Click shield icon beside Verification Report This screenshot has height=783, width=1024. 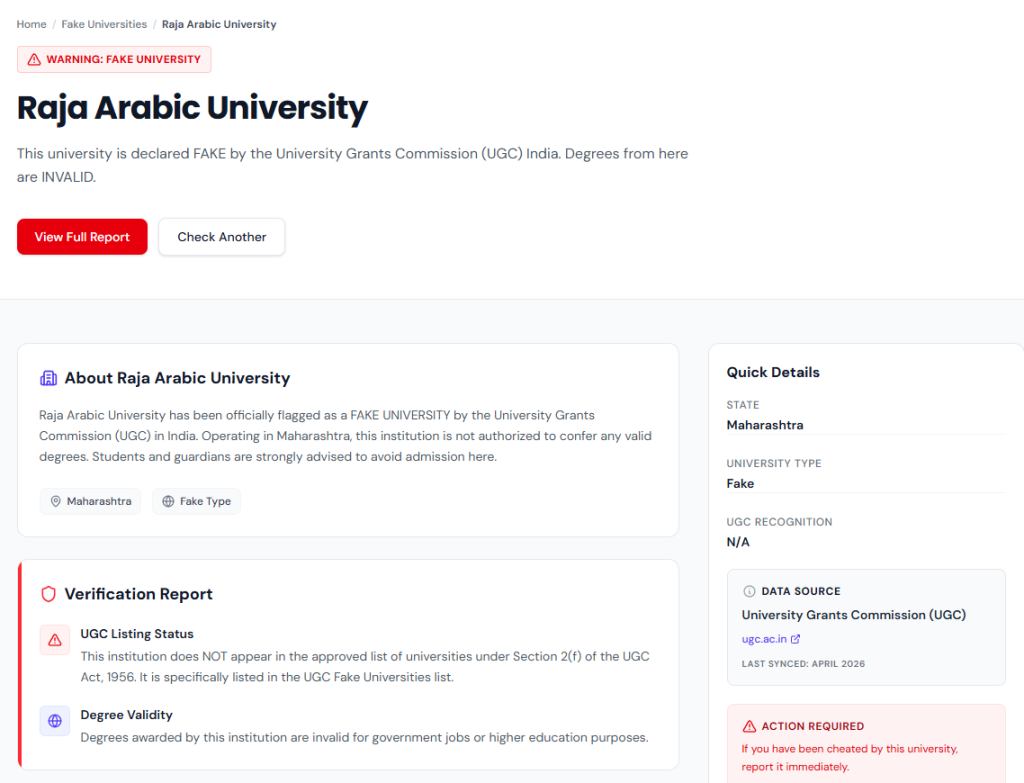(48, 594)
